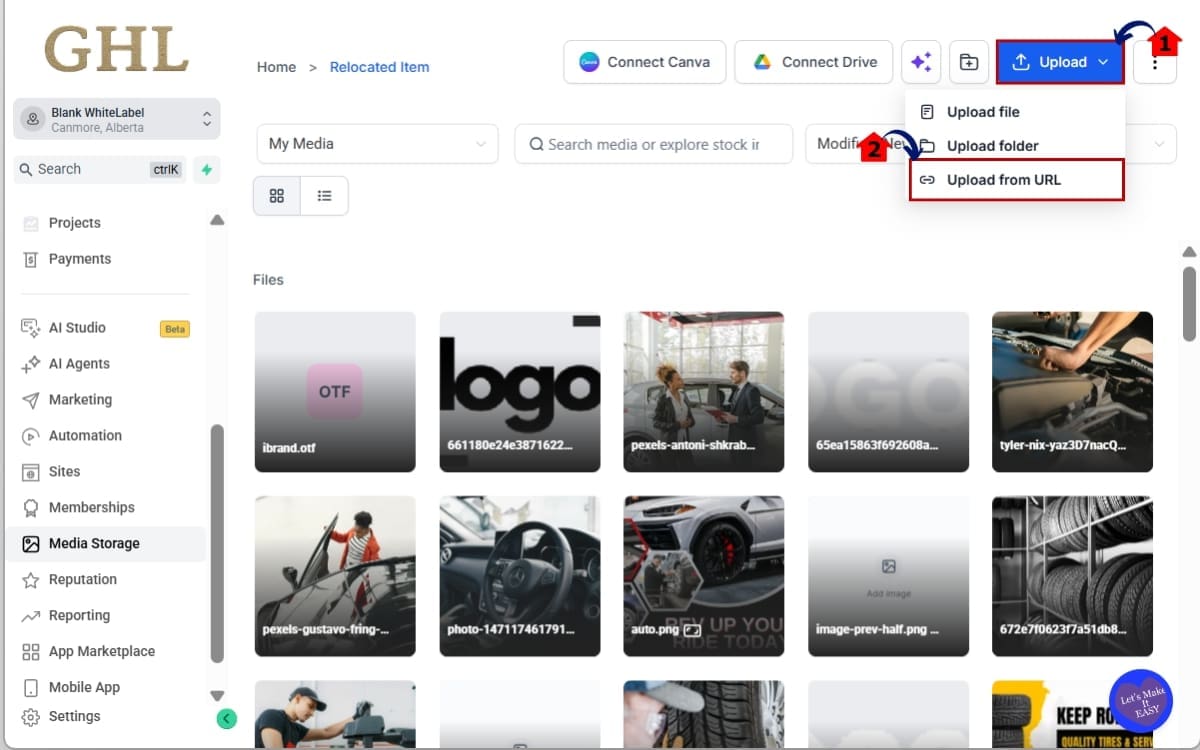
Task: Click the Payments sidebar icon
Action: pyautogui.click(x=31, y=259)
